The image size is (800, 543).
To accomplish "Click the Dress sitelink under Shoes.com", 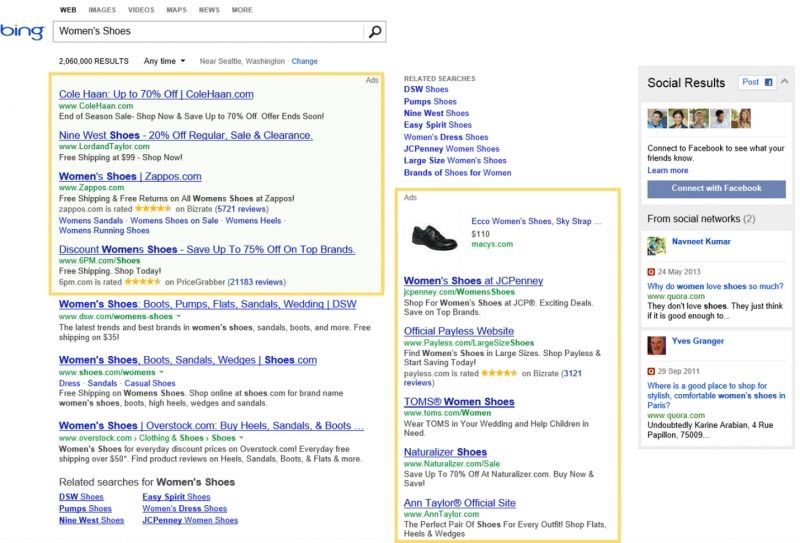I will pyautogui.click(x=69, y=383).
